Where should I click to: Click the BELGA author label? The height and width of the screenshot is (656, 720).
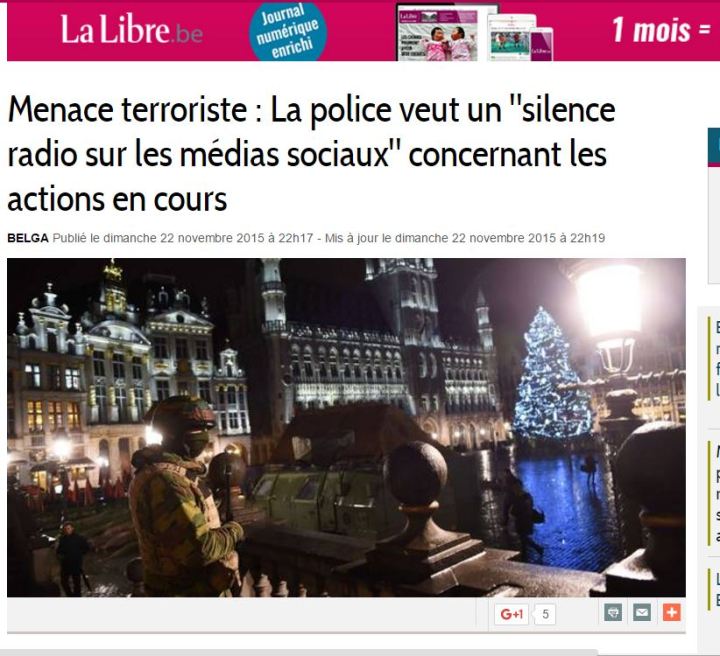(28, 238)
